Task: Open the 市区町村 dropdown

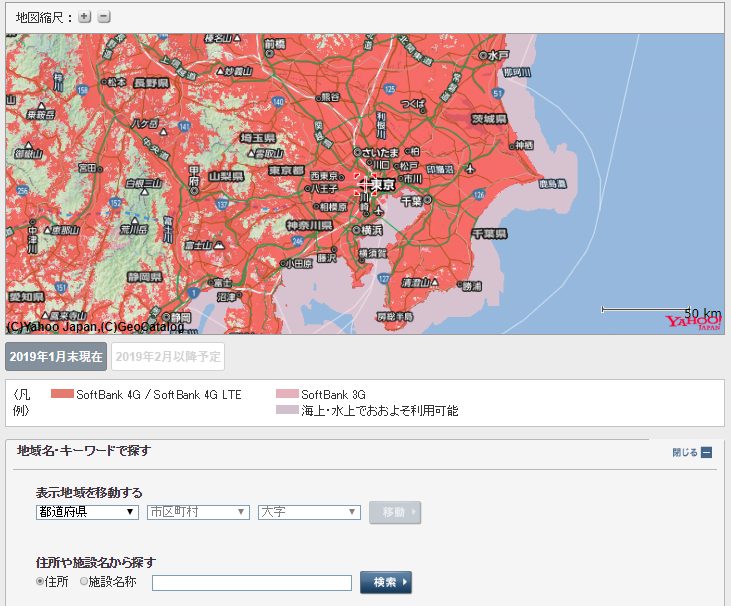Action: 198,512
